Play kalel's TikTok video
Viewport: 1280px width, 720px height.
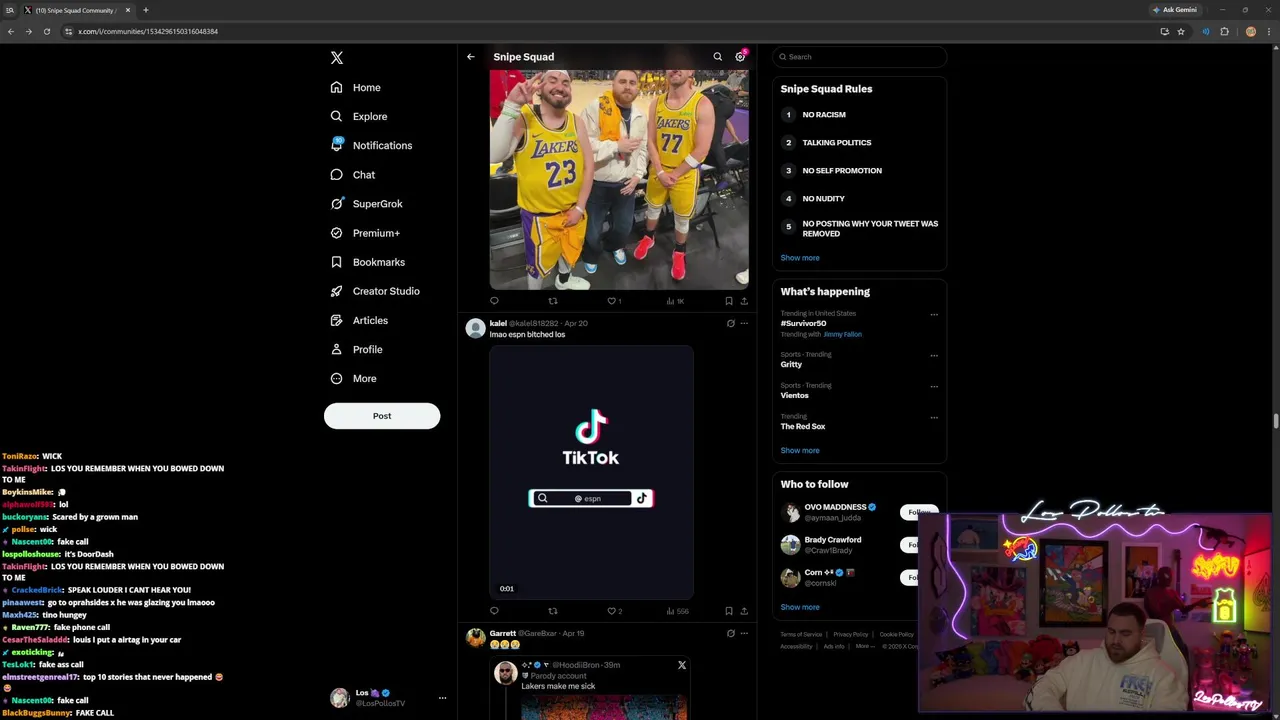(x=591, y=472)
